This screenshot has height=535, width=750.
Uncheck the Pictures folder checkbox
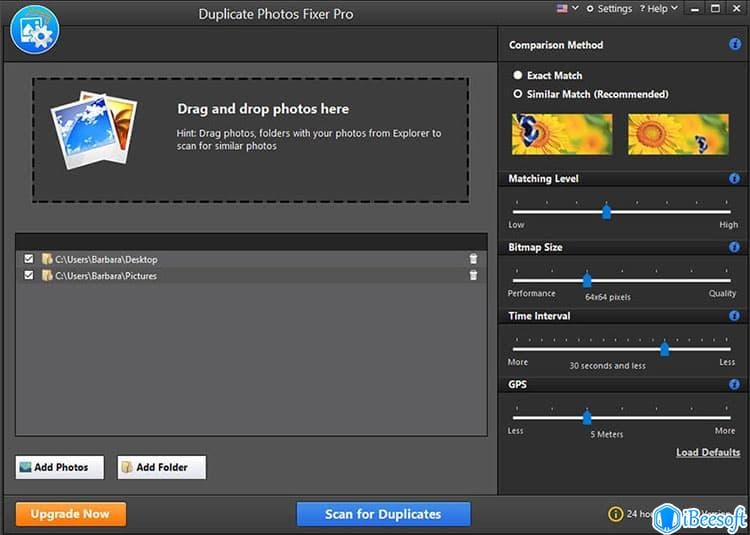(x=29, y=275)
